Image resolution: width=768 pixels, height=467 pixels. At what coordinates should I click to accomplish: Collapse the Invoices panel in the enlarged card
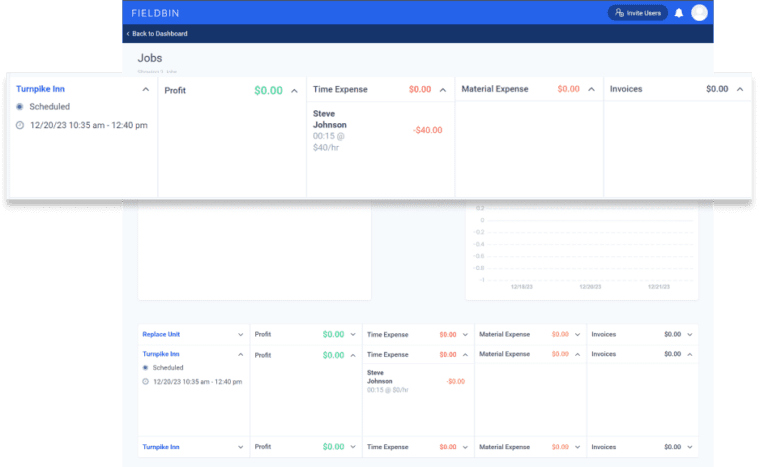tap(740, 89)
